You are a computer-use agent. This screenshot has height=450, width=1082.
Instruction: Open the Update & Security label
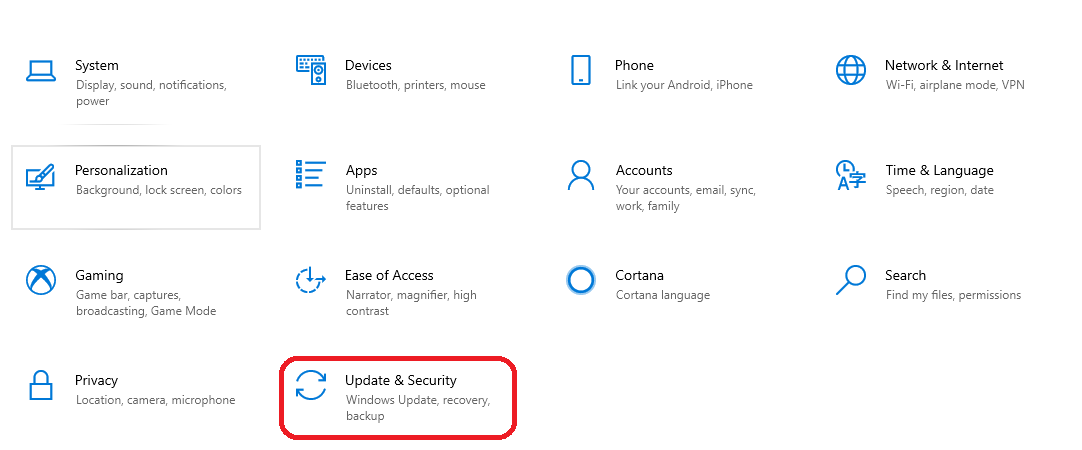pos(401,380)
